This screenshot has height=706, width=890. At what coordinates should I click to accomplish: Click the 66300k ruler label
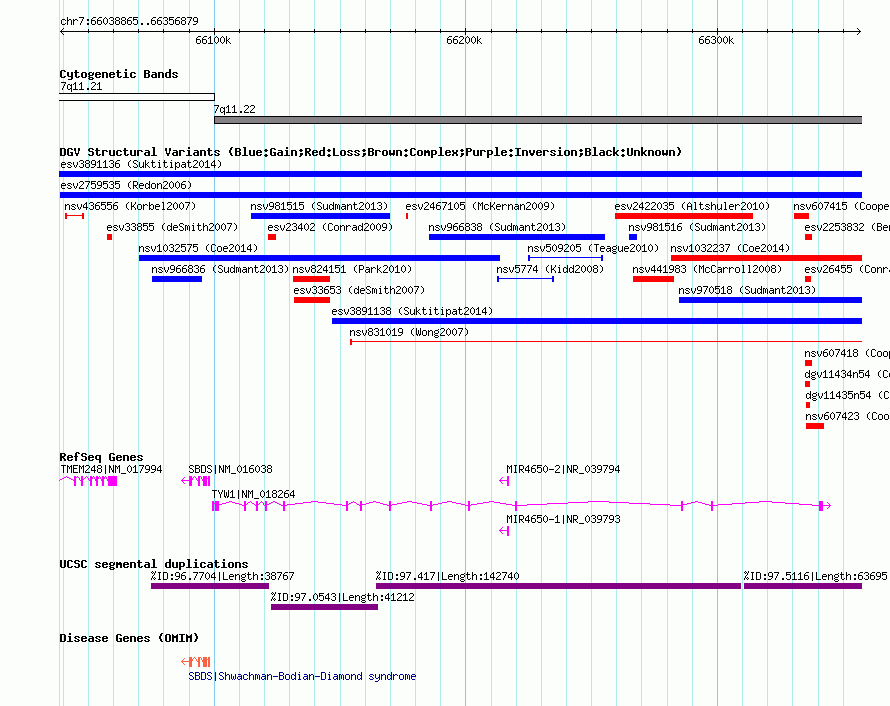click(716, 40)
